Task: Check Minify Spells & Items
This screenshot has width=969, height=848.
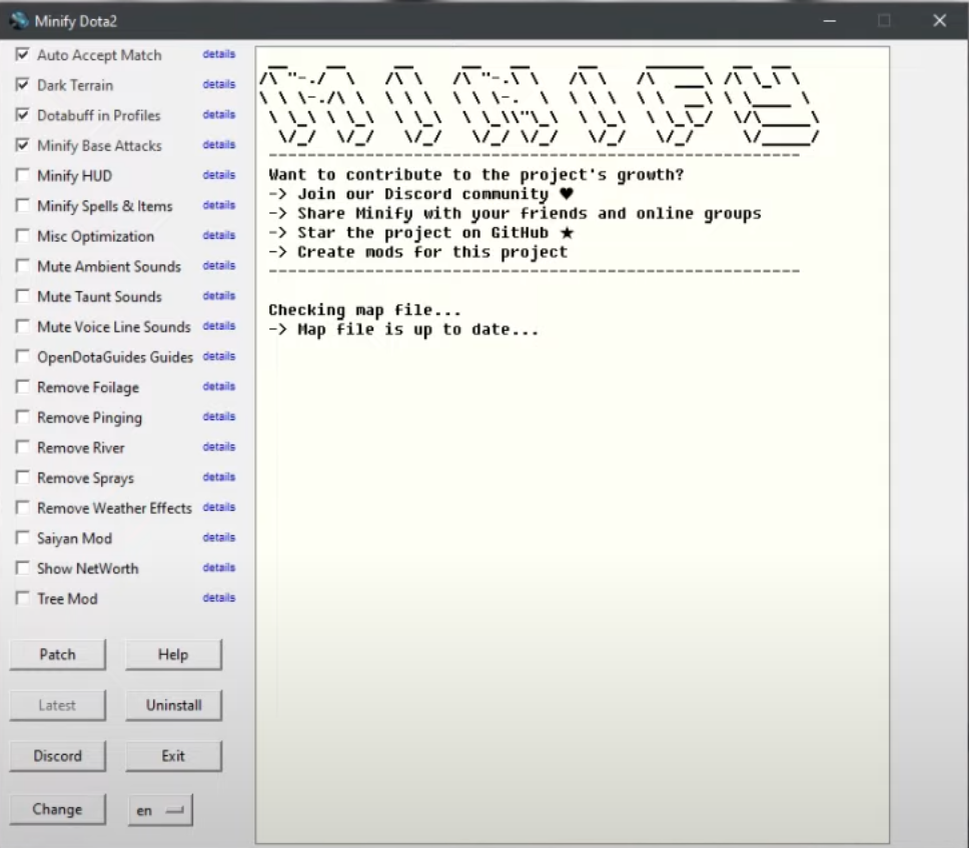Action: pos(22,206)
